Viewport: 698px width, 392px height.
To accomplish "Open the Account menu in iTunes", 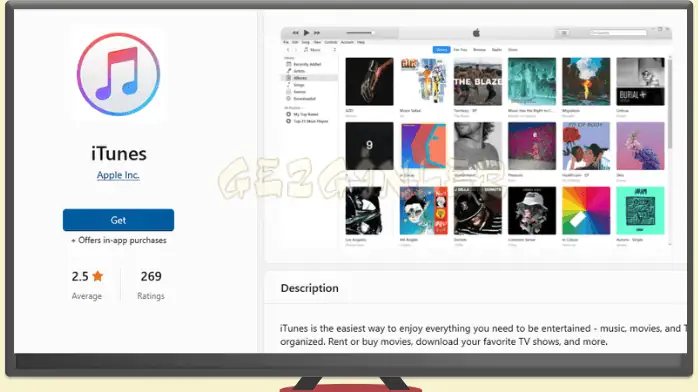I will (x=347, y=42).
